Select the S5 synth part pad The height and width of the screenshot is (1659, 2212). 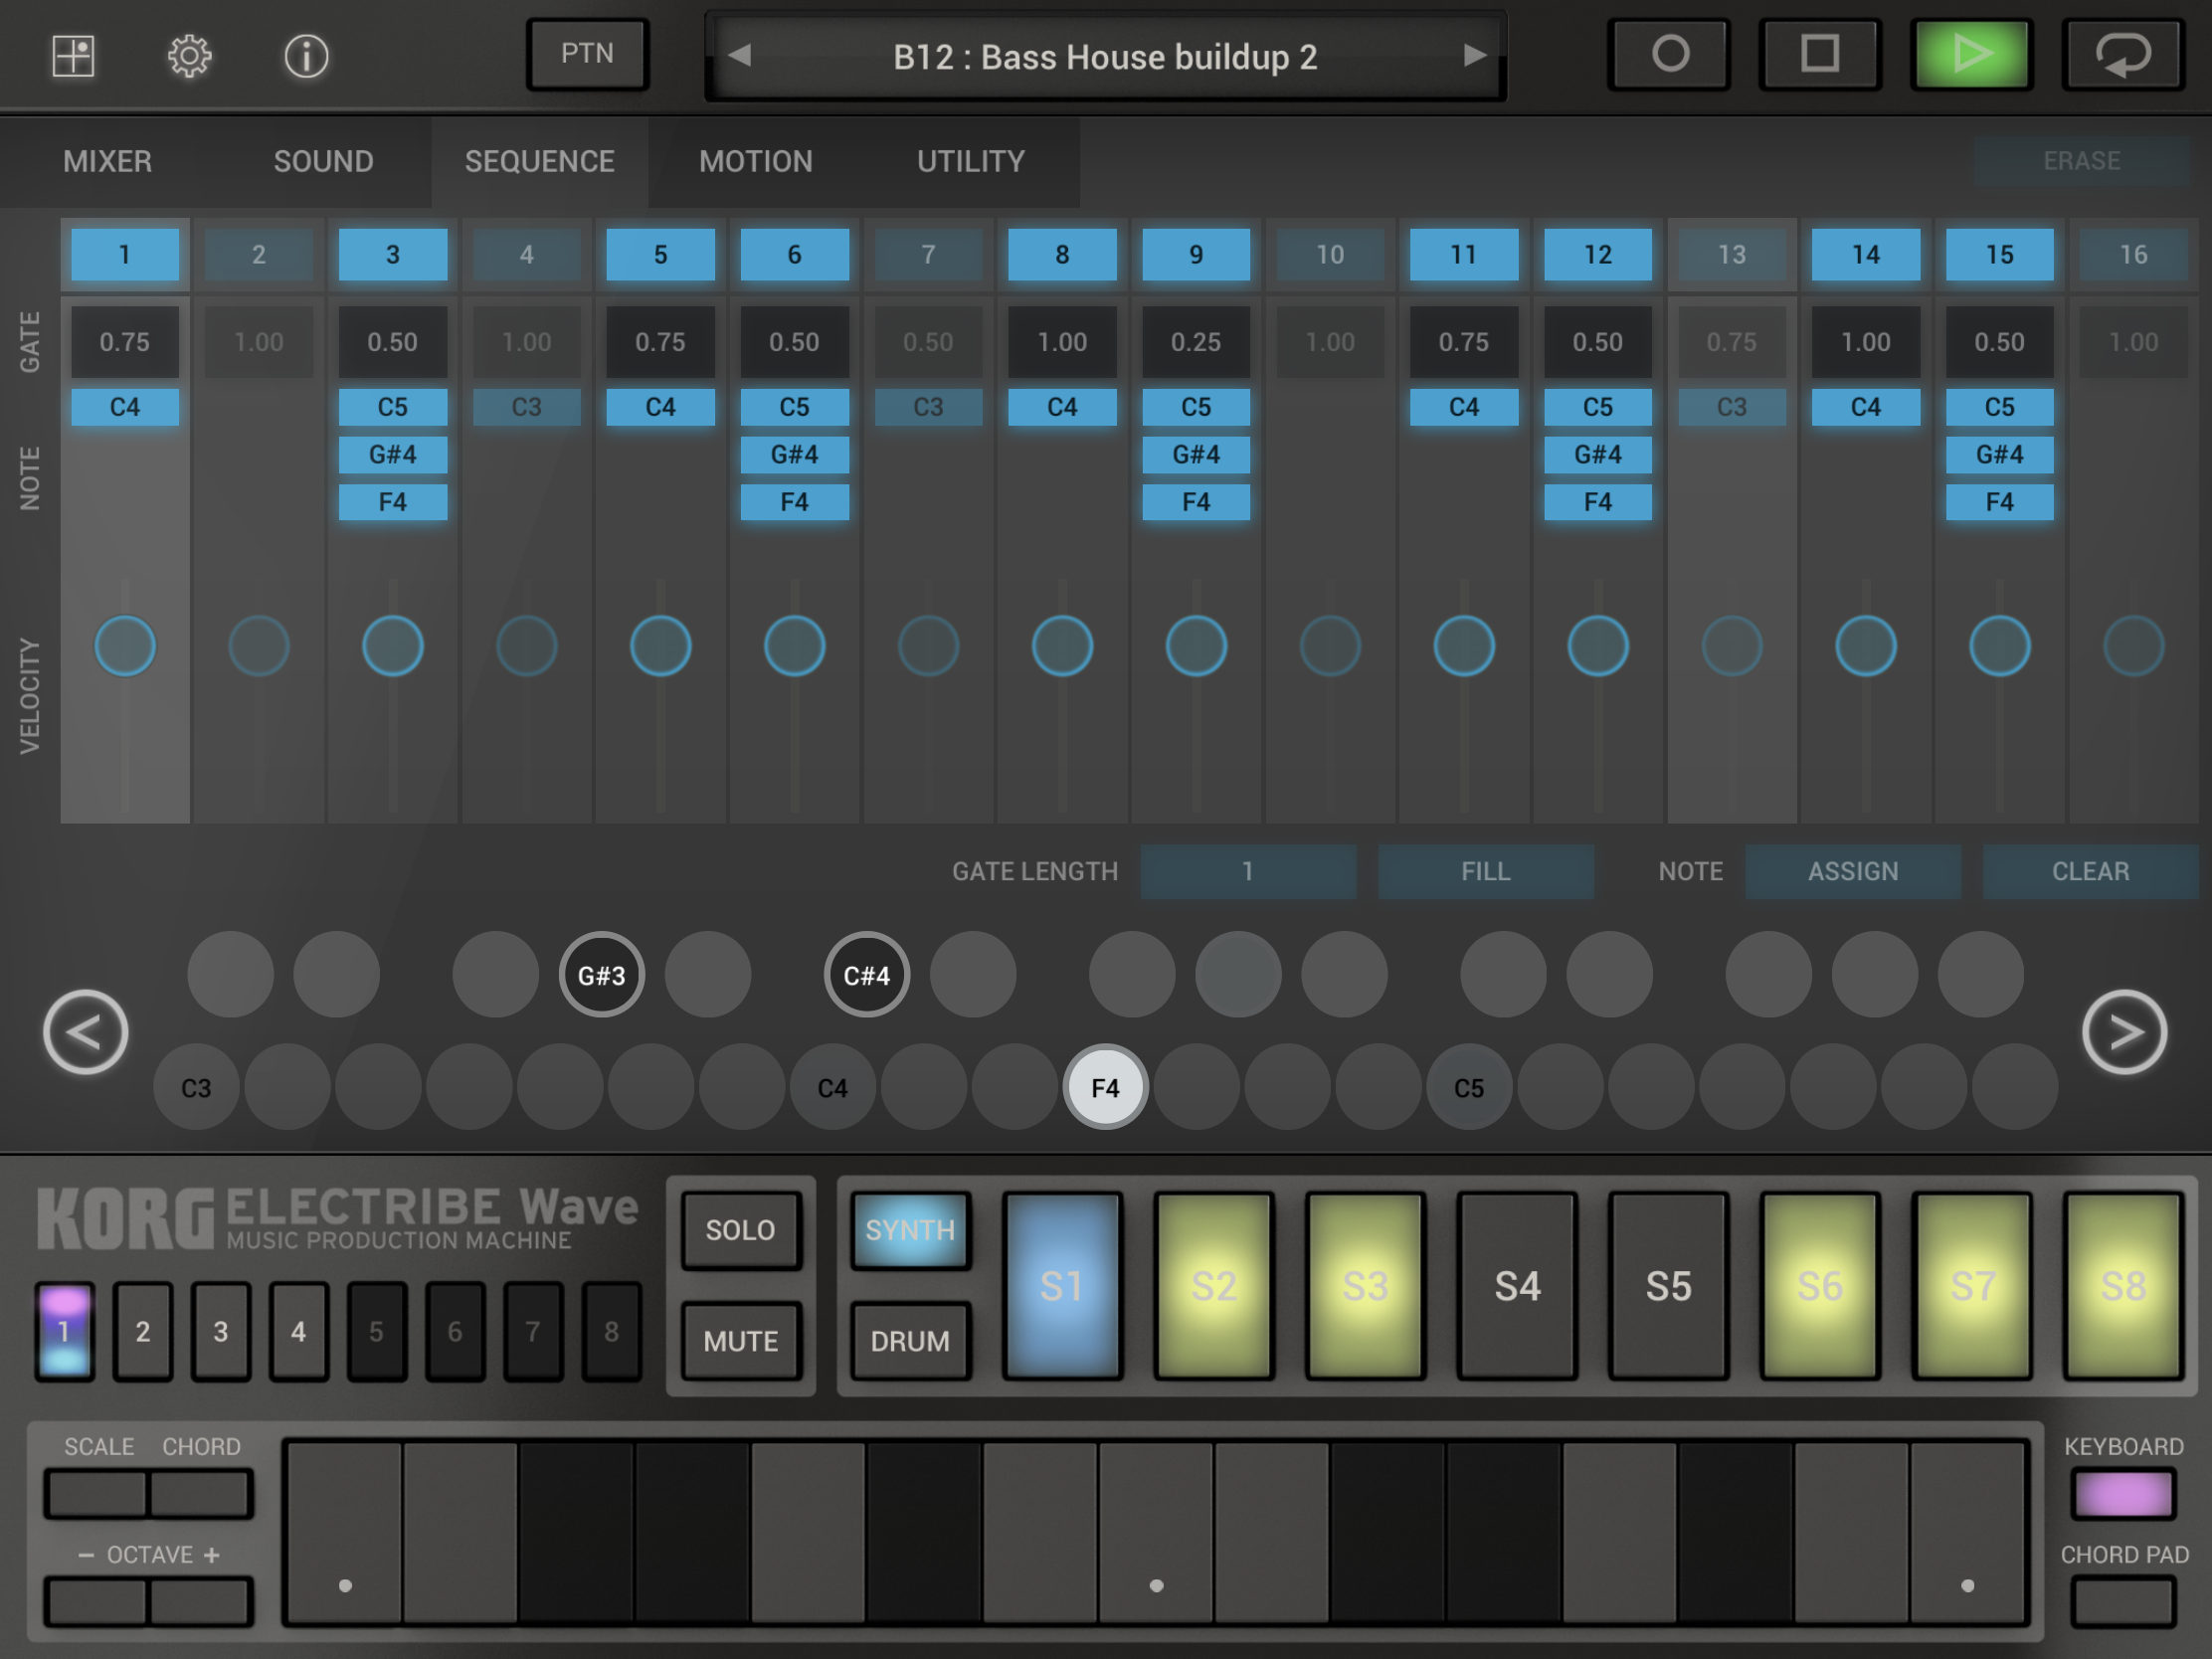[x=1669, y=1286]
